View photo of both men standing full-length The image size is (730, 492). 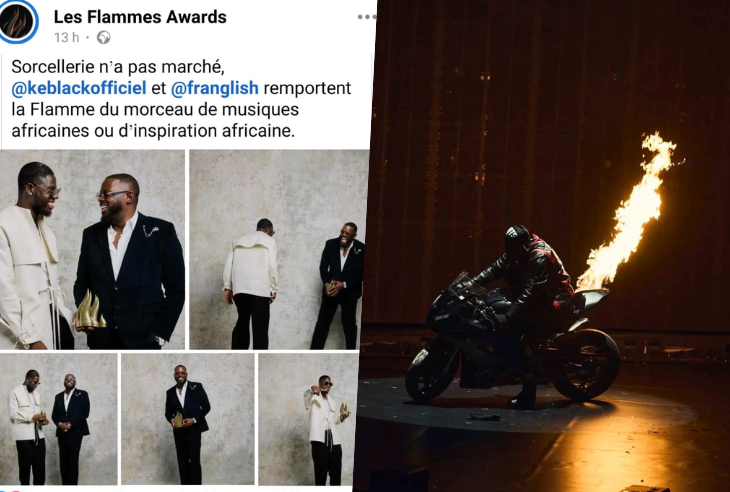pos(58,419)
